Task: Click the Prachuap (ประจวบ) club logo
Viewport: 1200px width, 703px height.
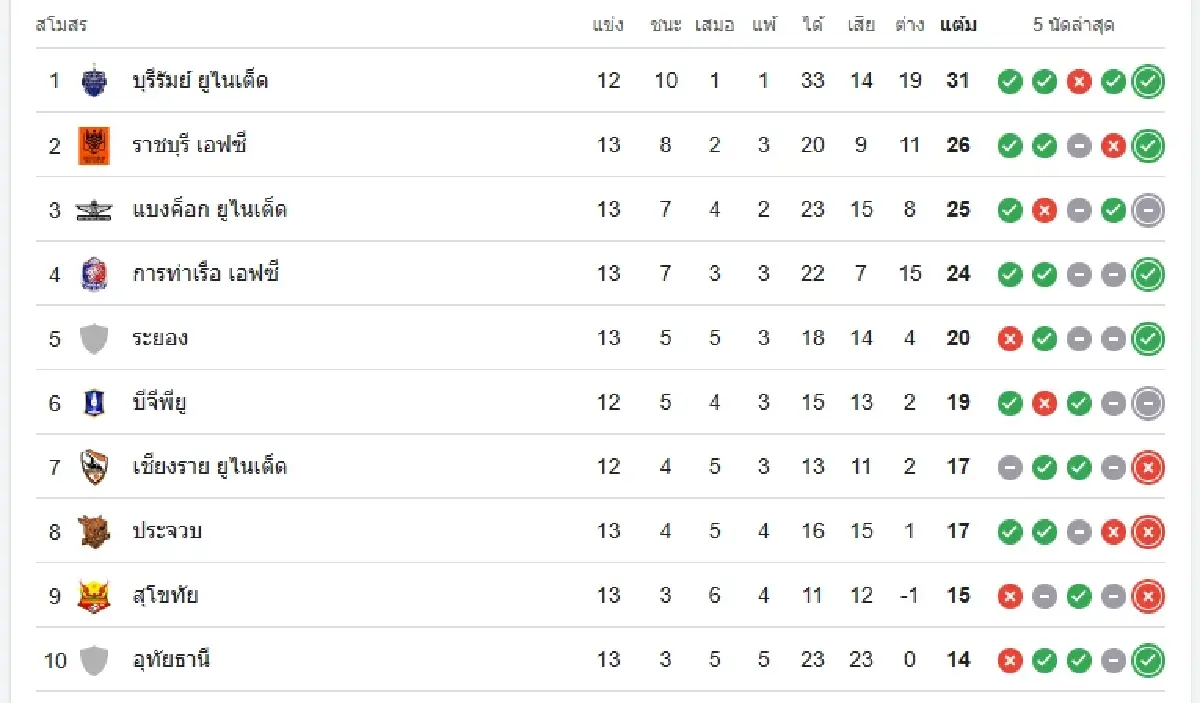Action: point(93,531)
